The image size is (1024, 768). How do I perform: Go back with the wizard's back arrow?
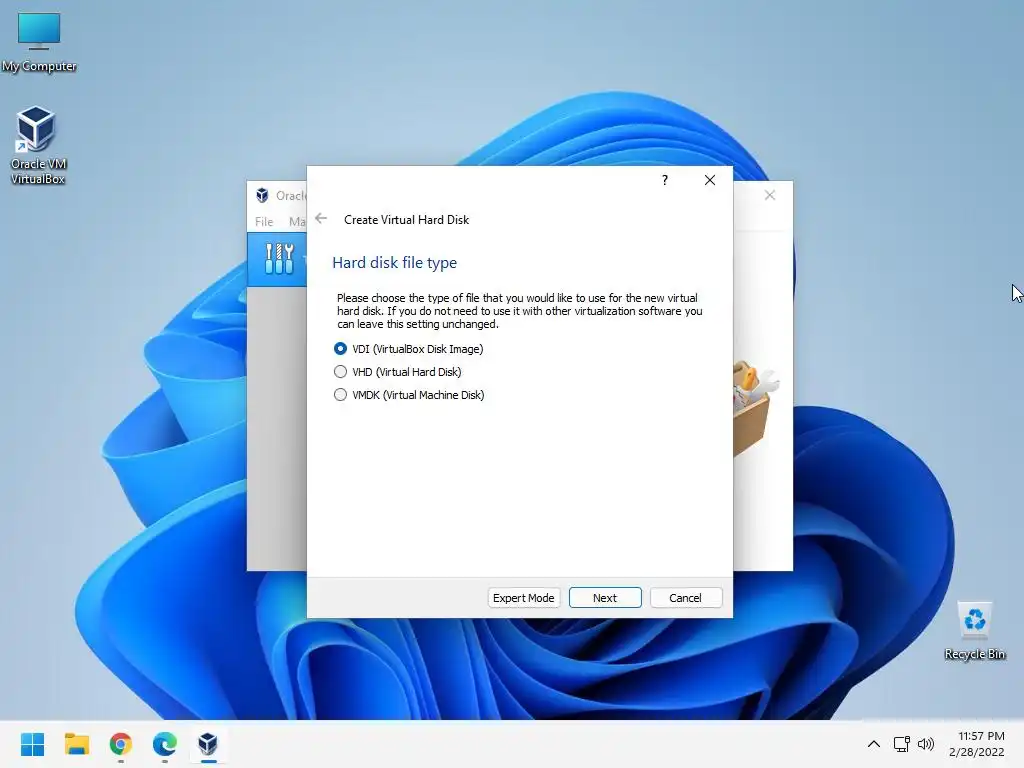tap(321, 218)
